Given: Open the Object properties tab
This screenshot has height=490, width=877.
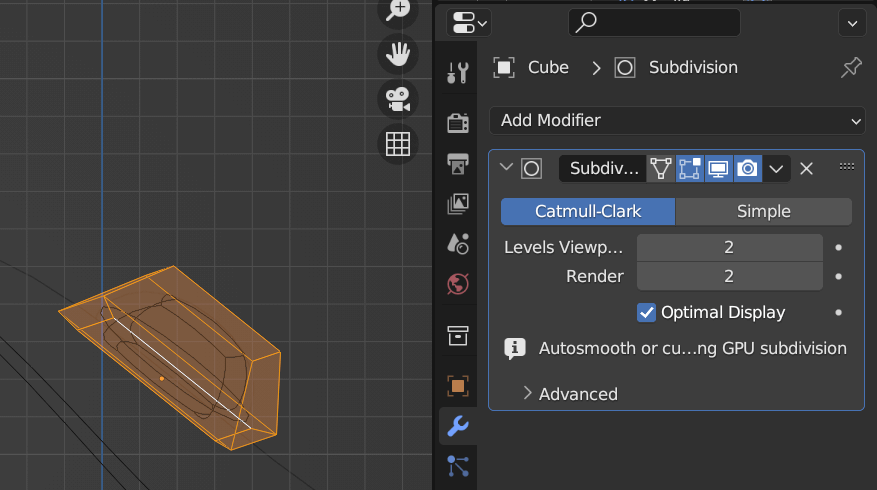Looking at the screenshot, I should (458, 386).
